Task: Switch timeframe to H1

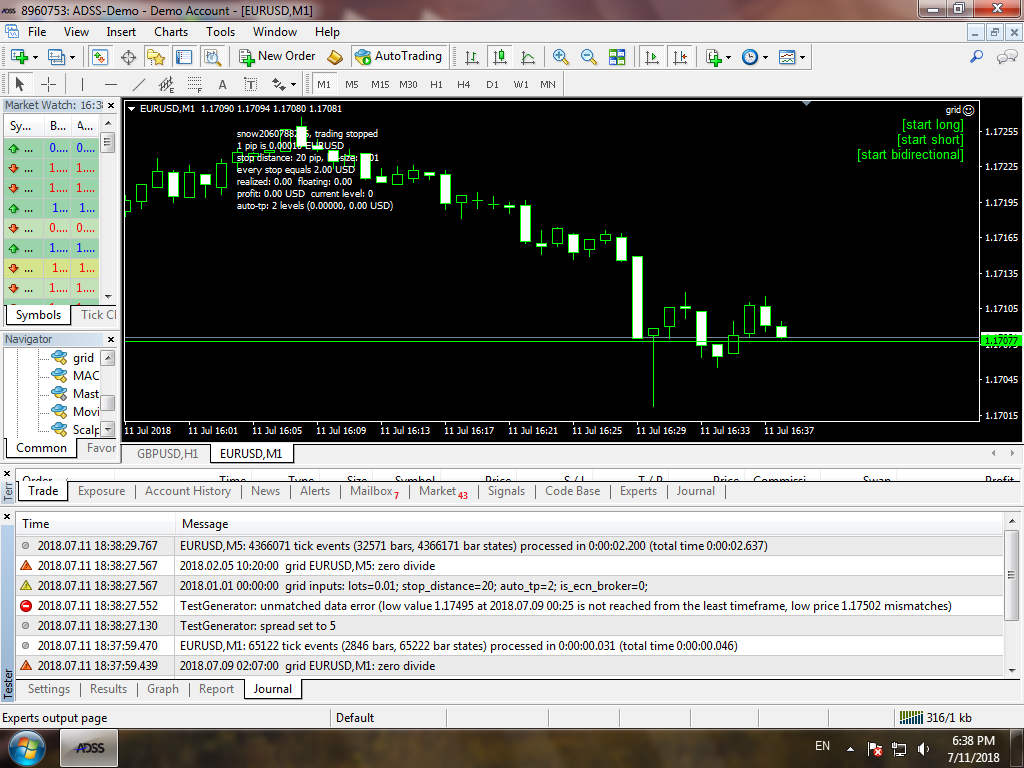Action: (x=436, y=84)
